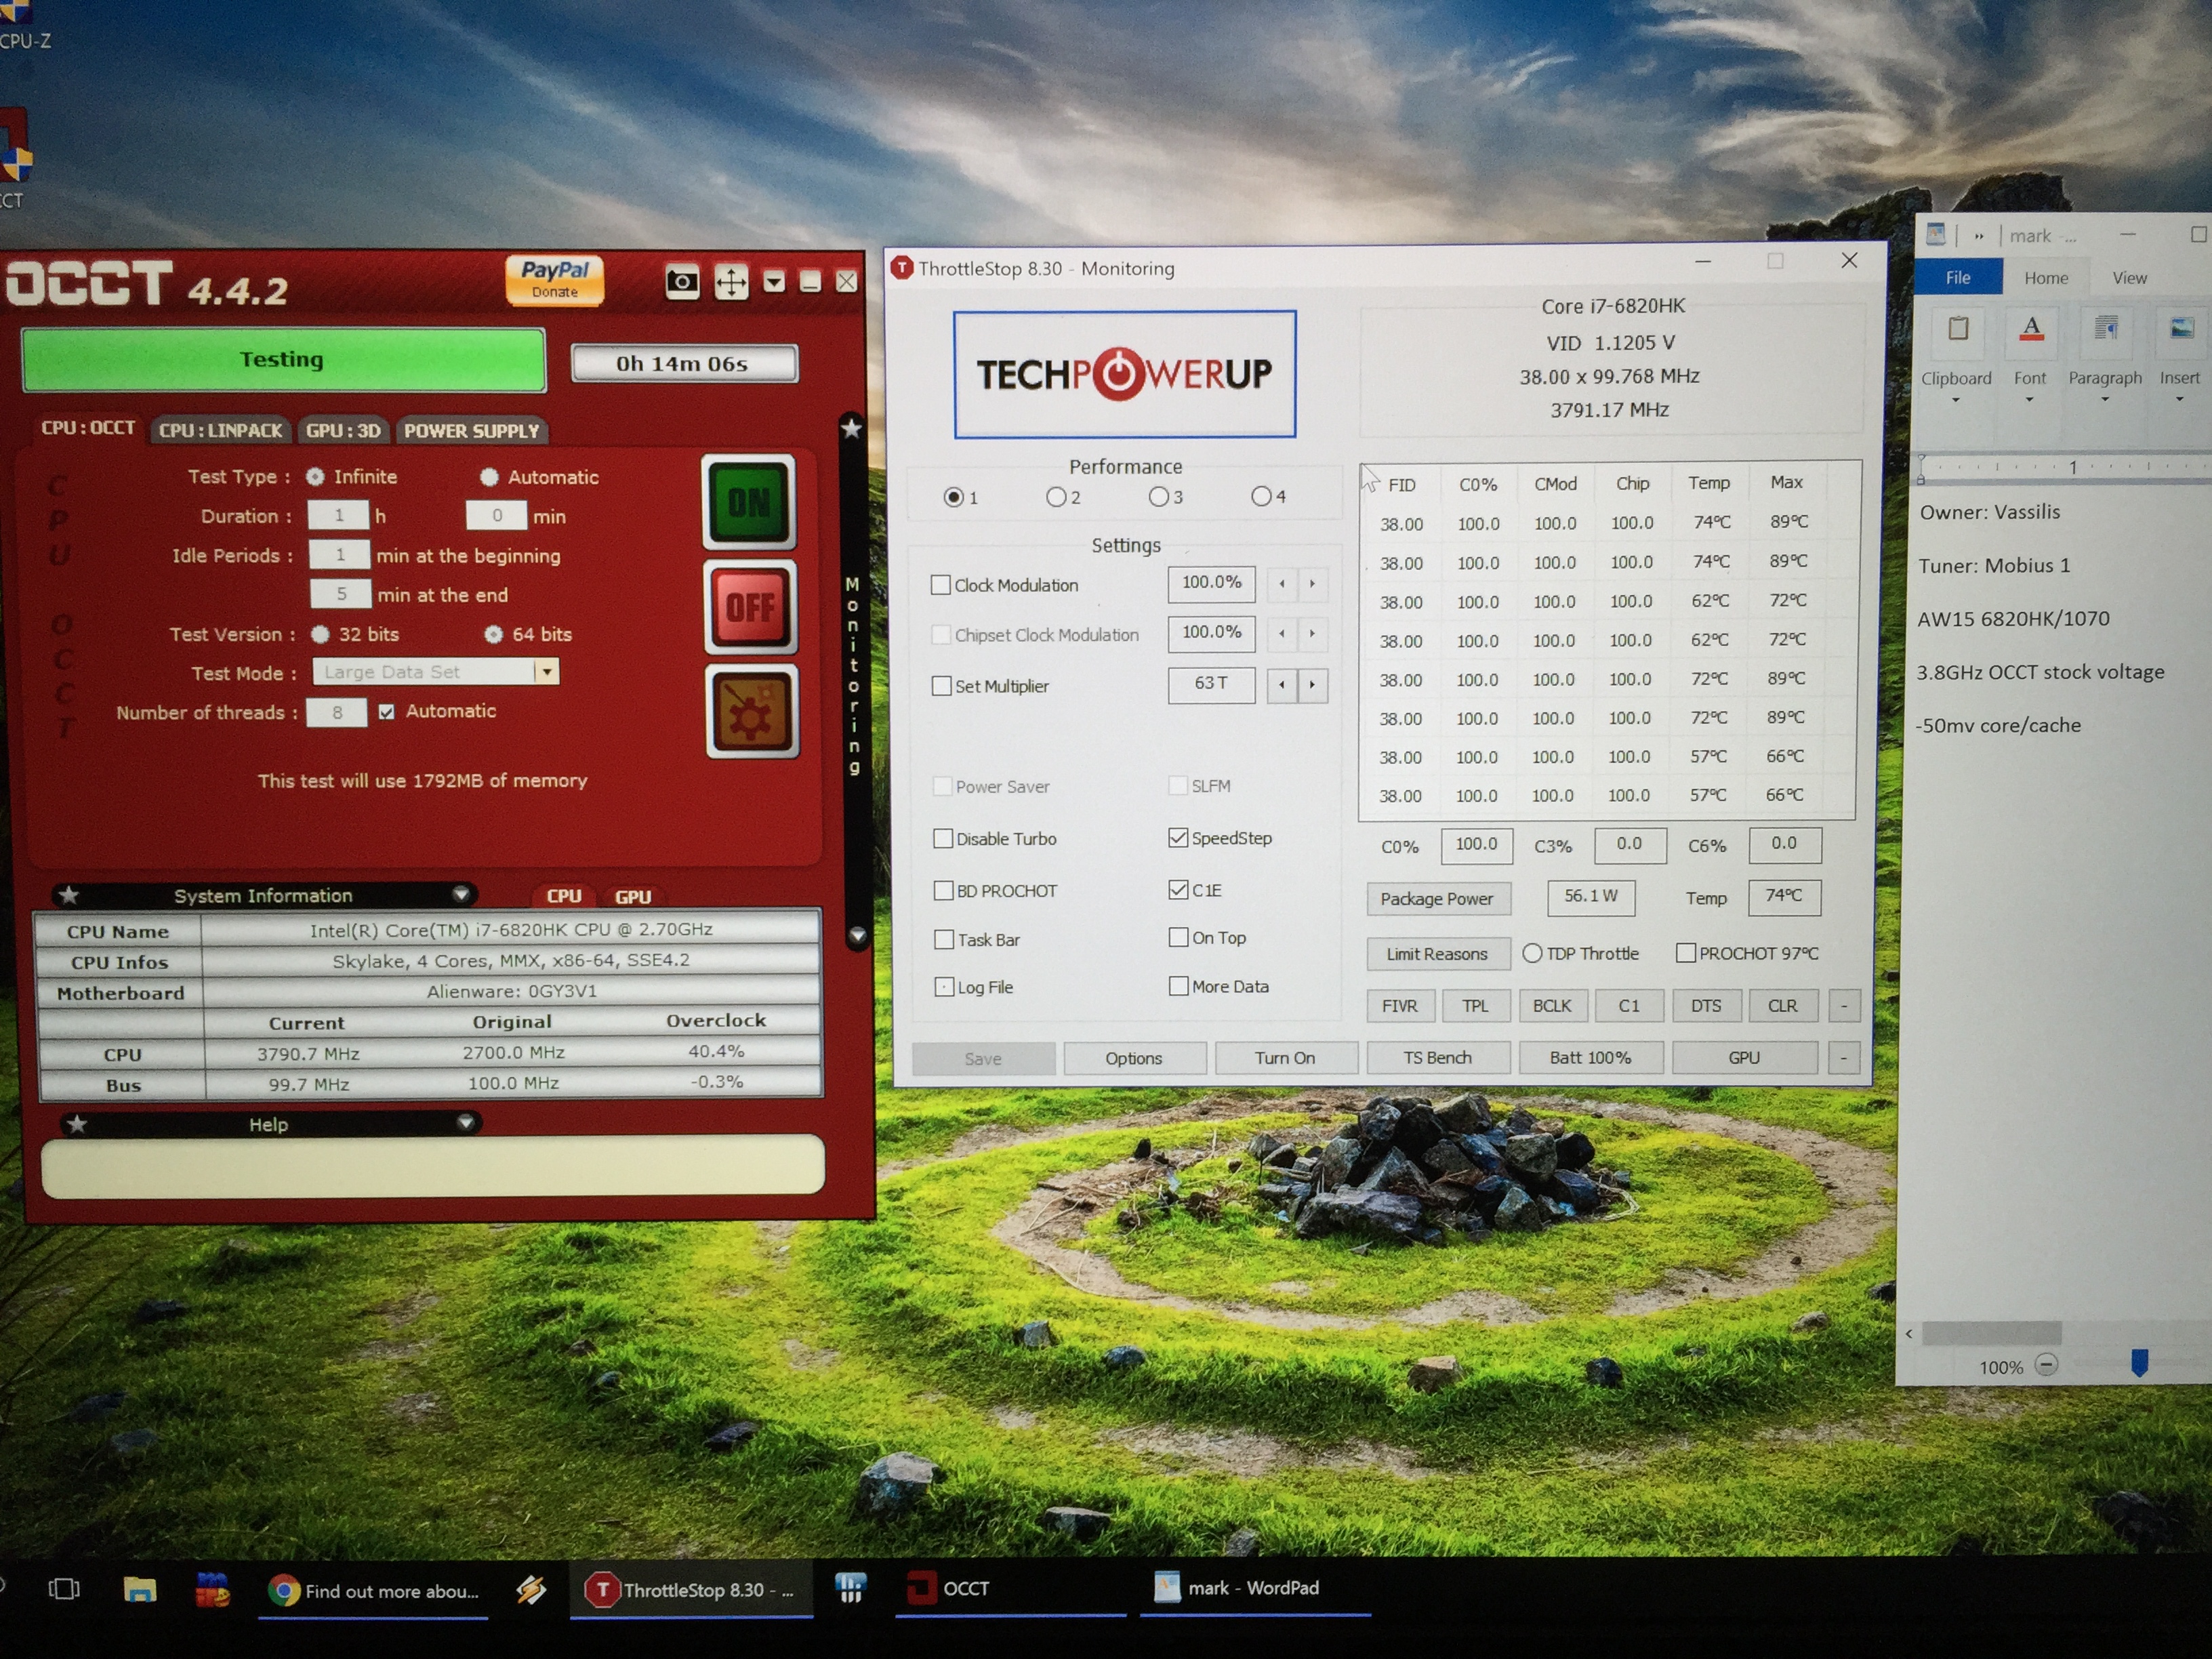
Task: Click the star beside Help header
Action: coord(77,1124)
